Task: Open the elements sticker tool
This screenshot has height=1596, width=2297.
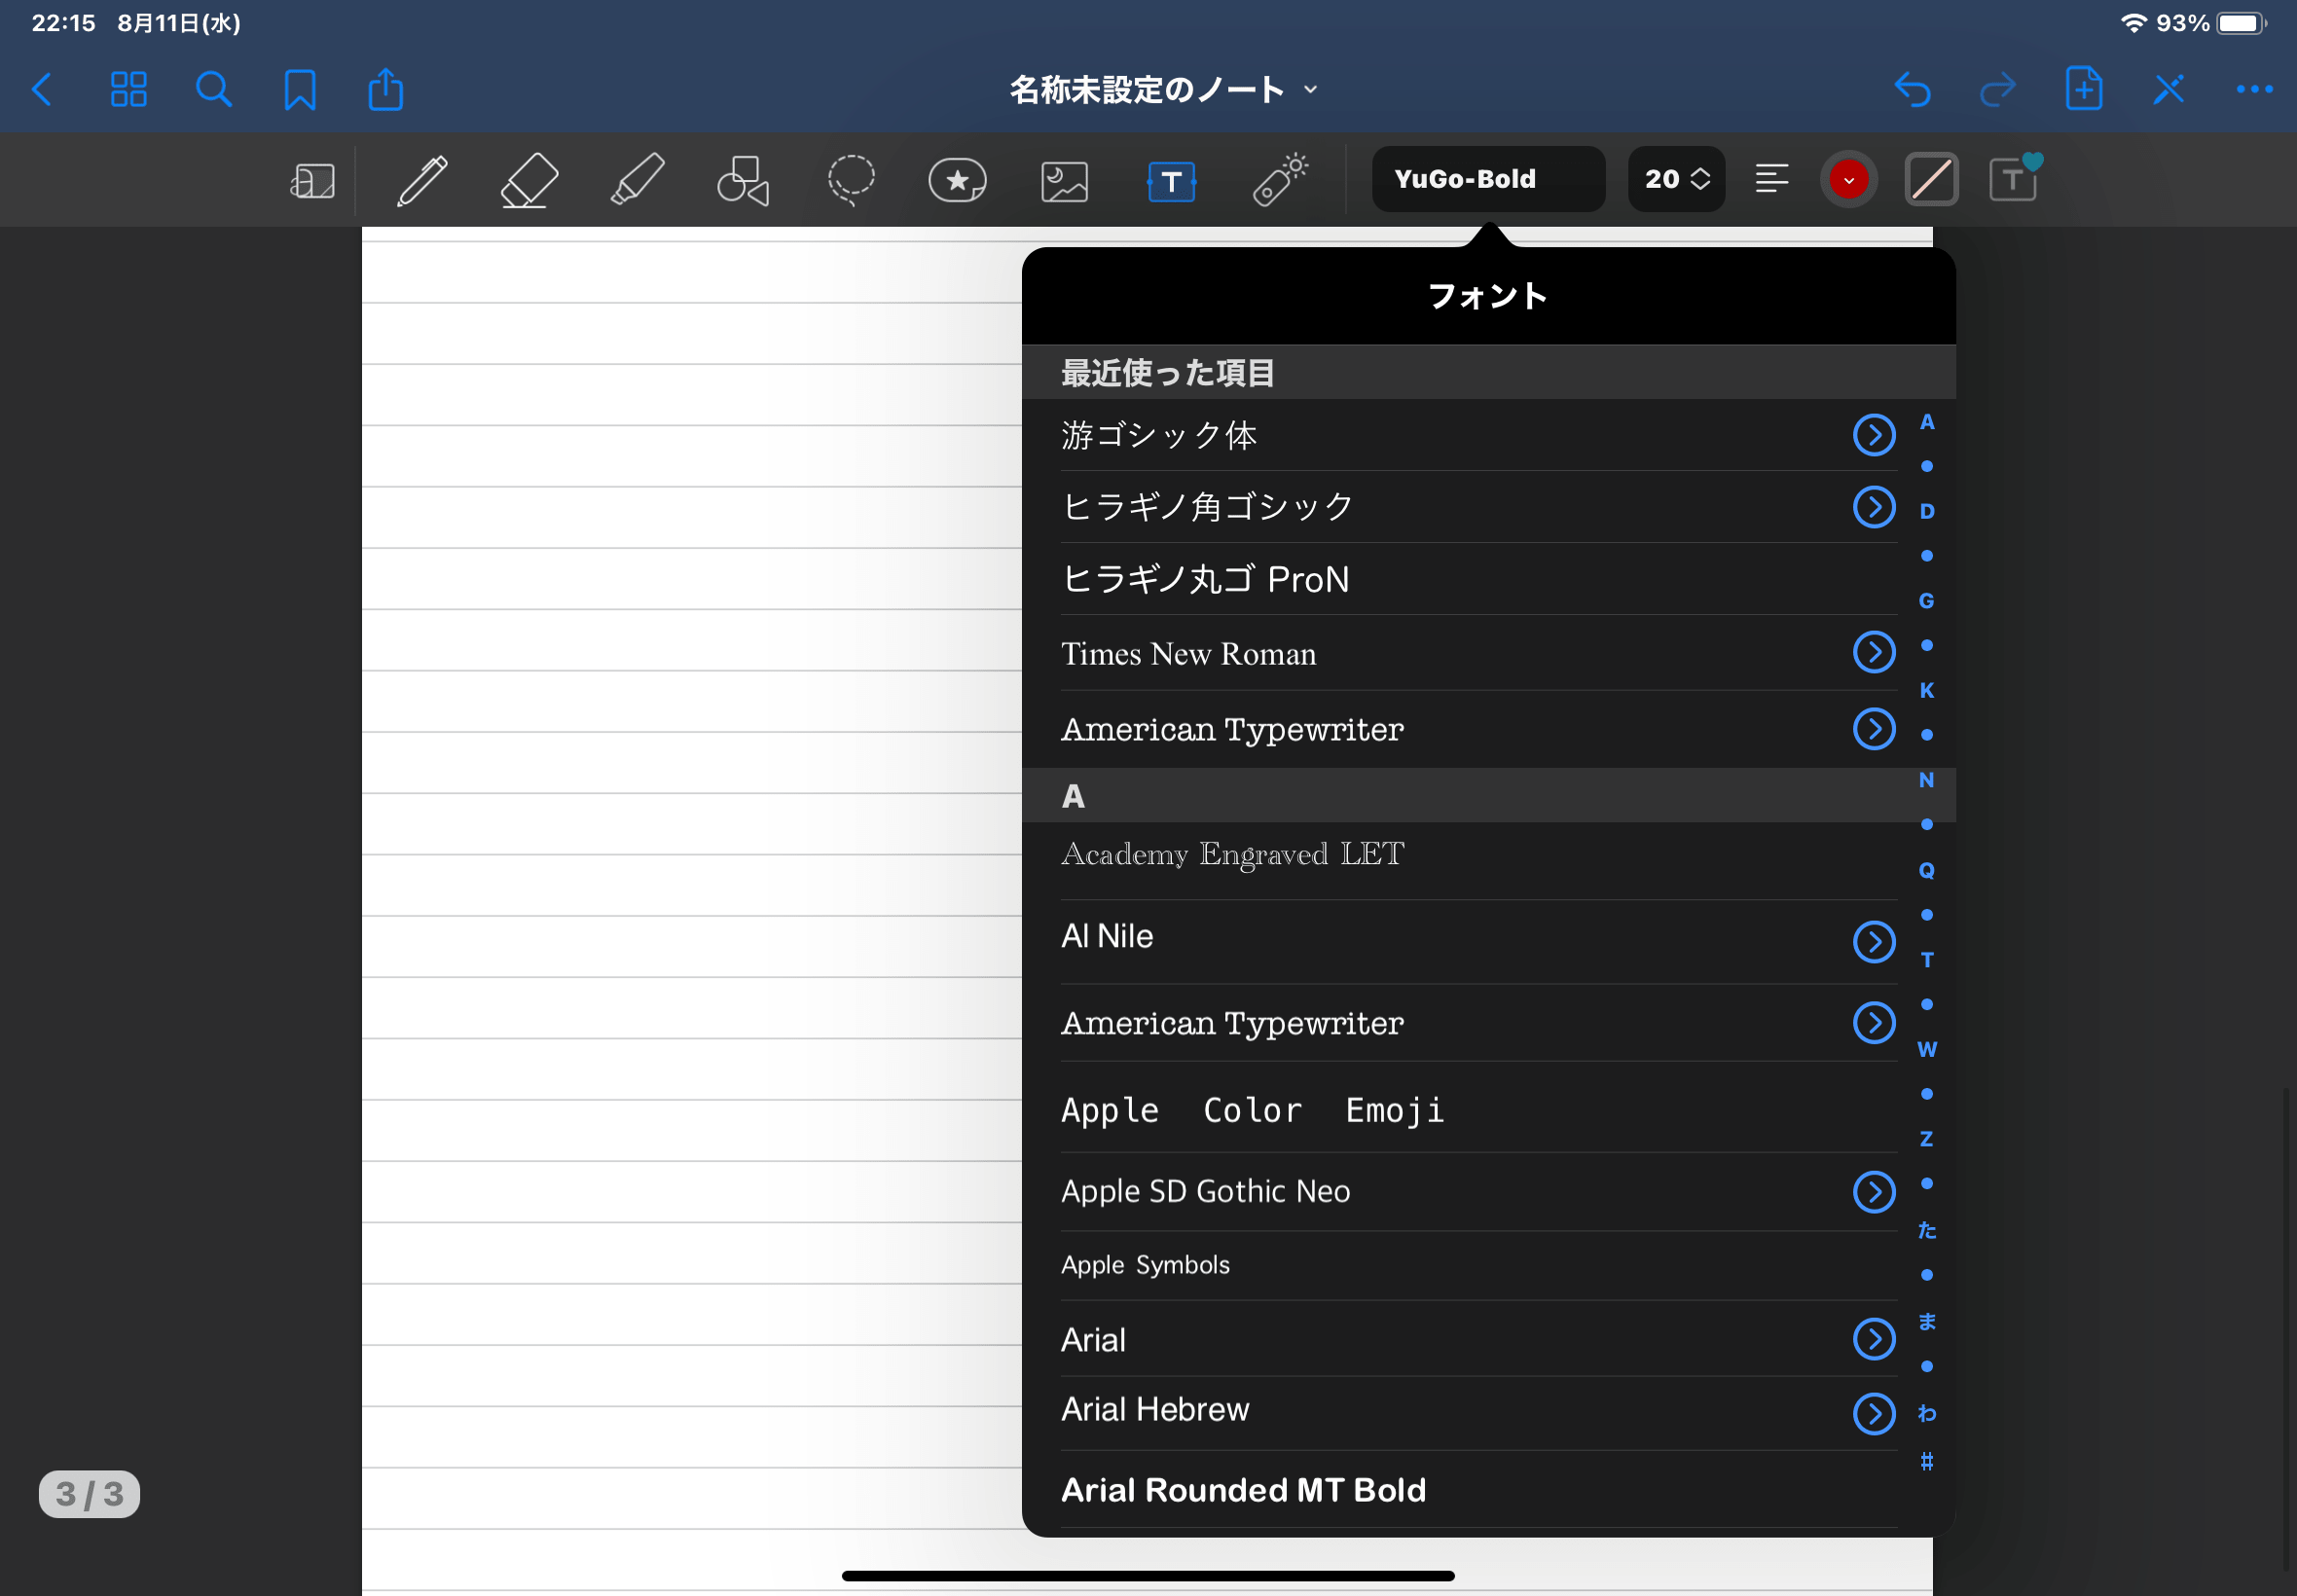Action: (x=957, y=181)
